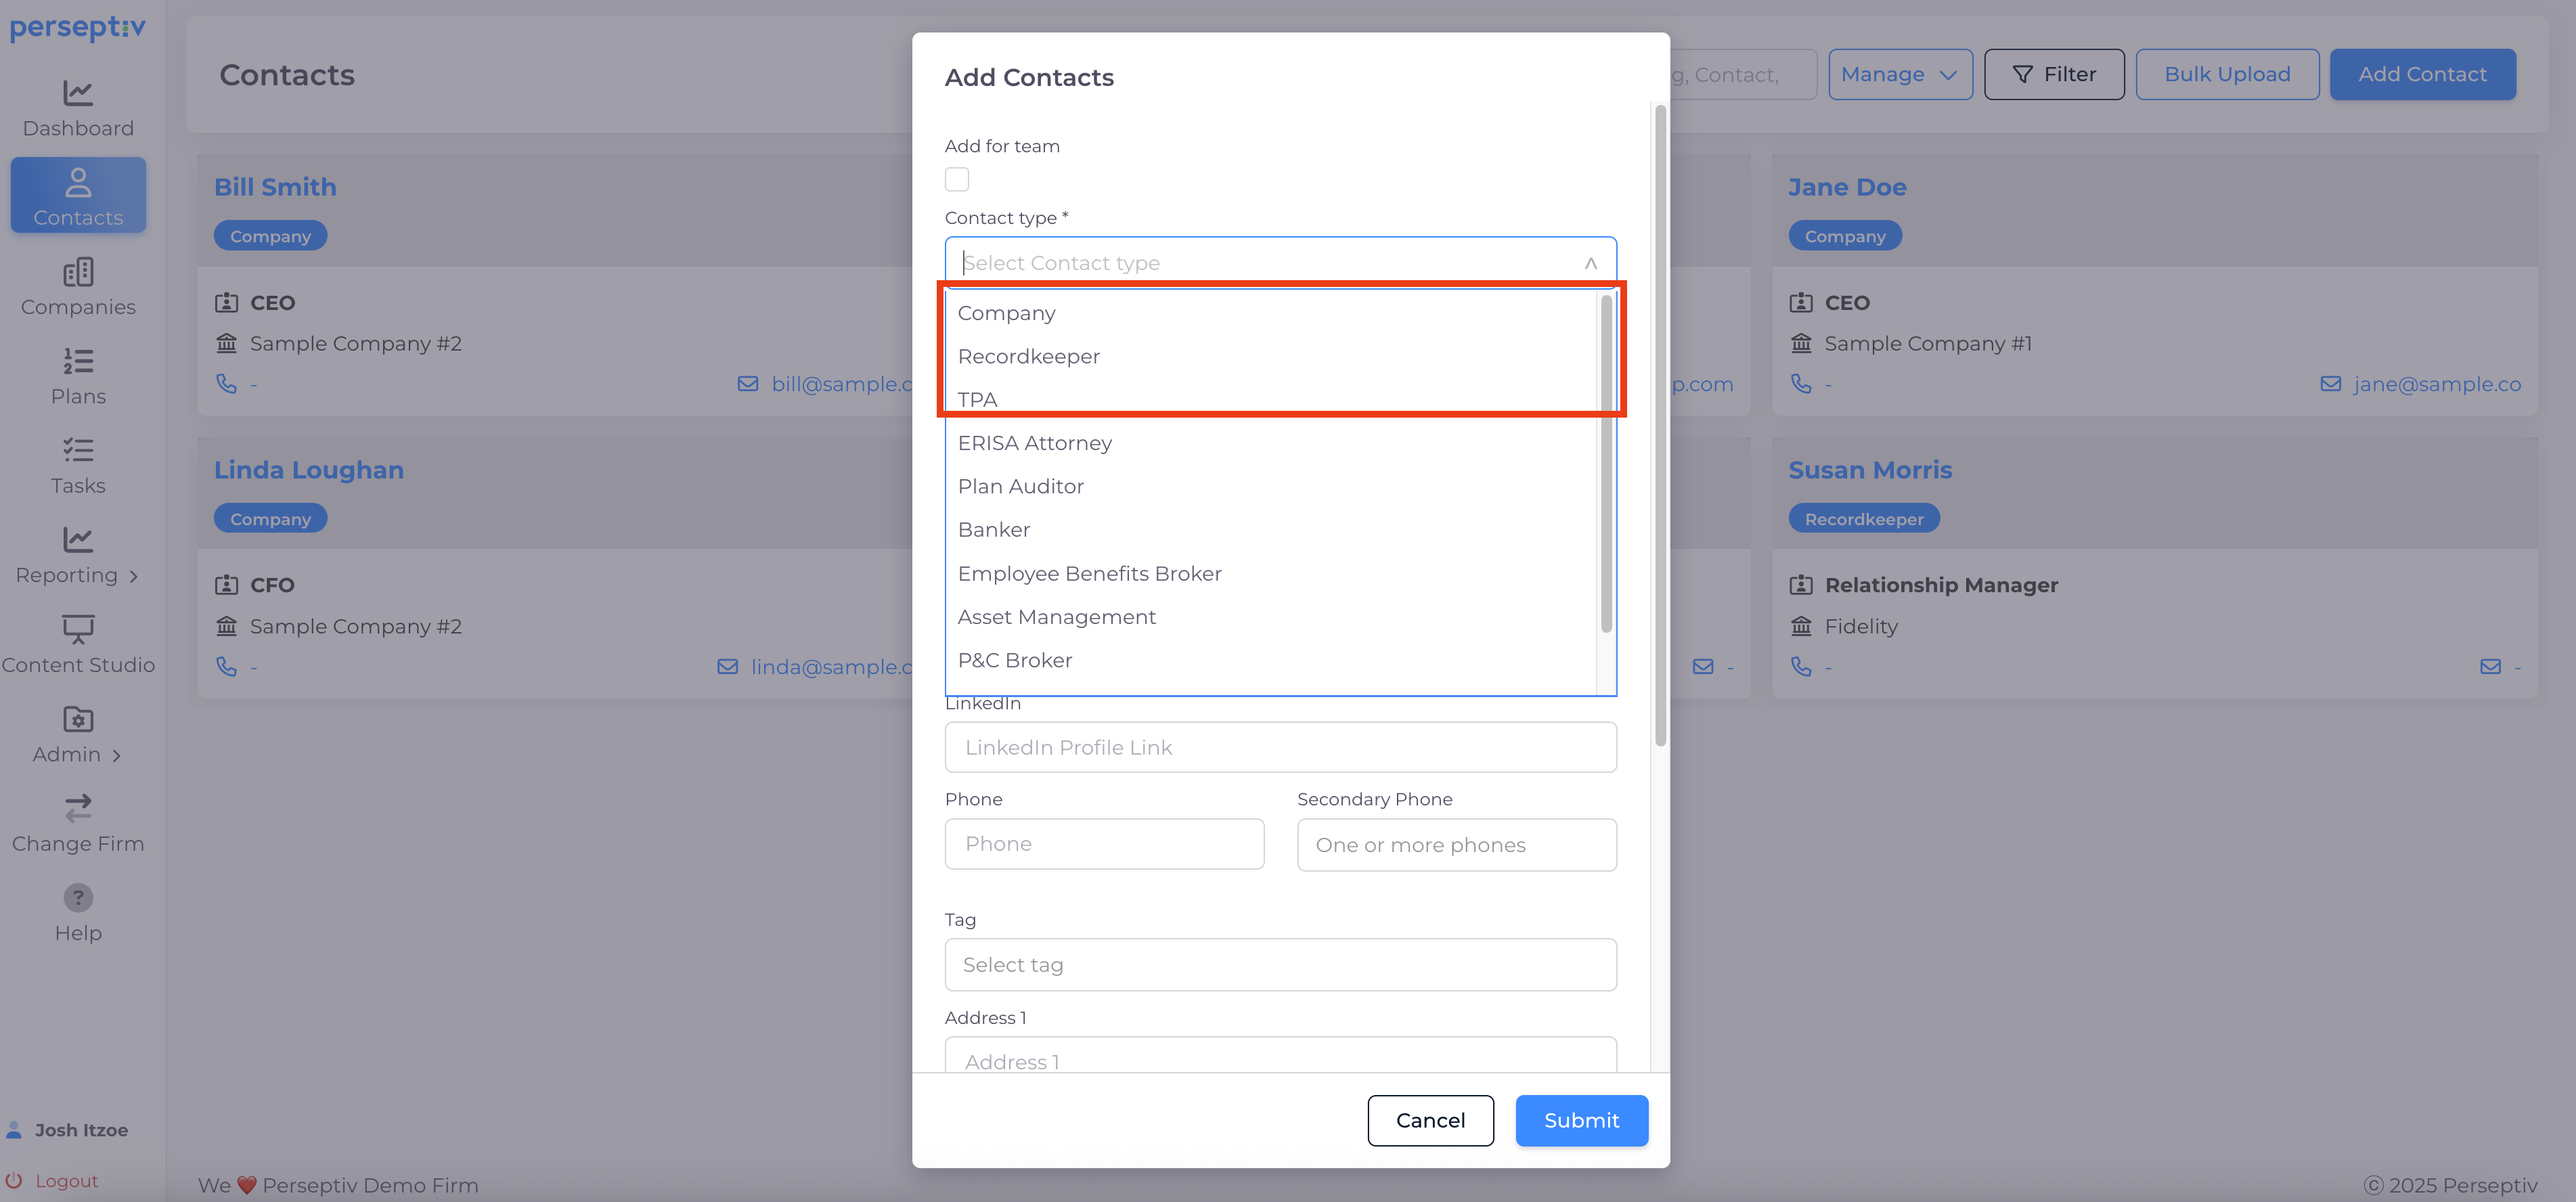This screenshot has width=2576, height=1202.
Task: Expand the Admin submenu chevron
Action: coord(117,755)
